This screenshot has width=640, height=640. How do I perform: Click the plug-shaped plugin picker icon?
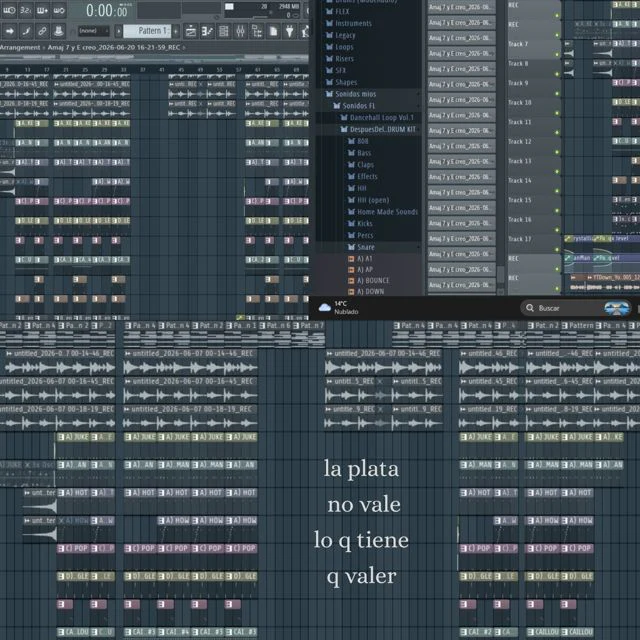coord(289,31)
